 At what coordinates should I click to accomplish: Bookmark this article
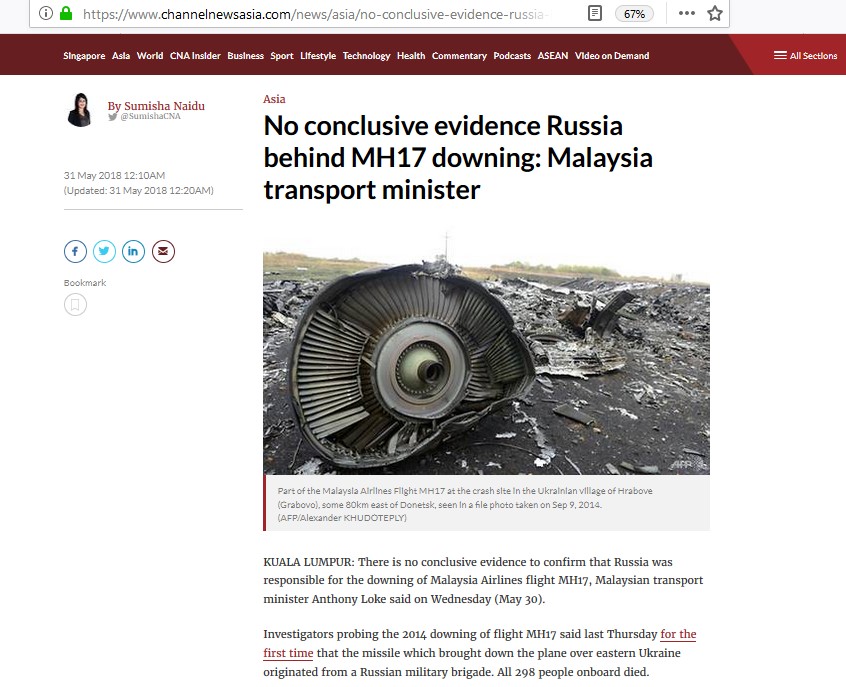point(75,305)
